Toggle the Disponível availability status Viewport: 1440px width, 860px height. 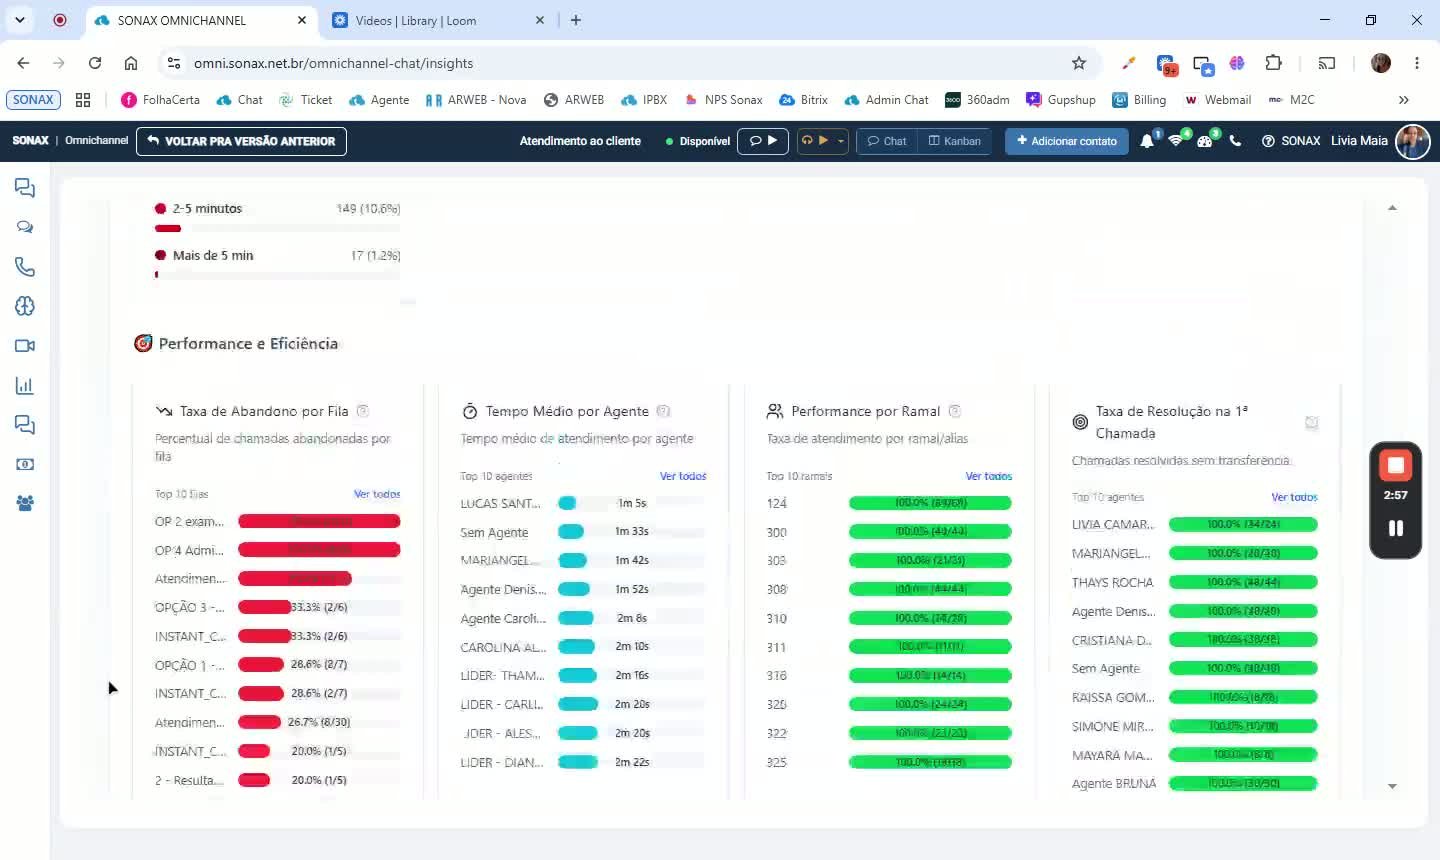tap(698, 141)
